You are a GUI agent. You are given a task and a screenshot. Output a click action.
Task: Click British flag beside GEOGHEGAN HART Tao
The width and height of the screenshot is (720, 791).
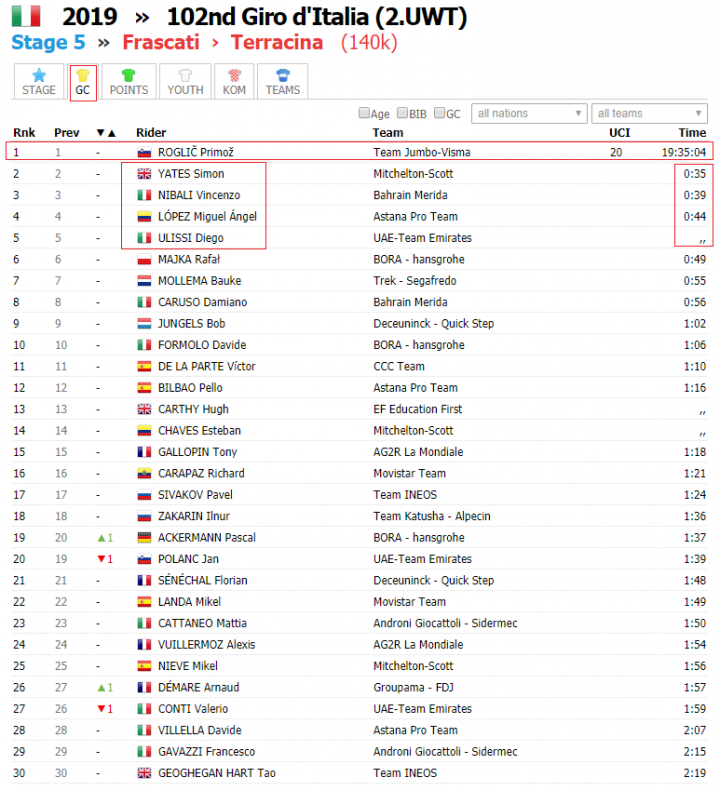coord(144,773)
